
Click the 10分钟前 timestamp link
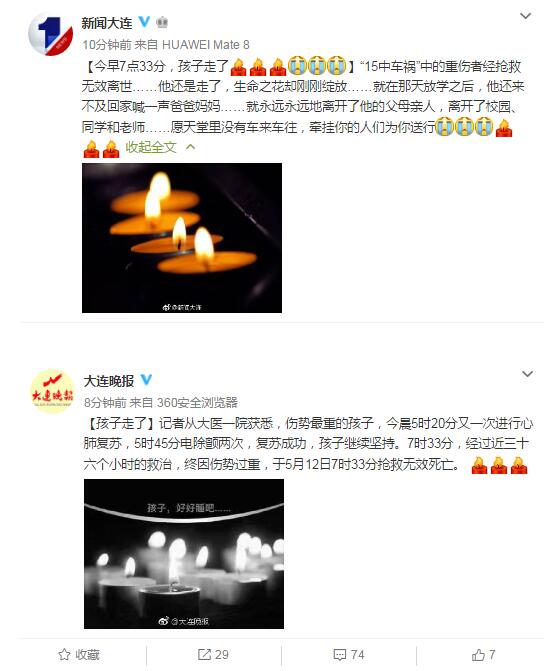click(107, 45)
